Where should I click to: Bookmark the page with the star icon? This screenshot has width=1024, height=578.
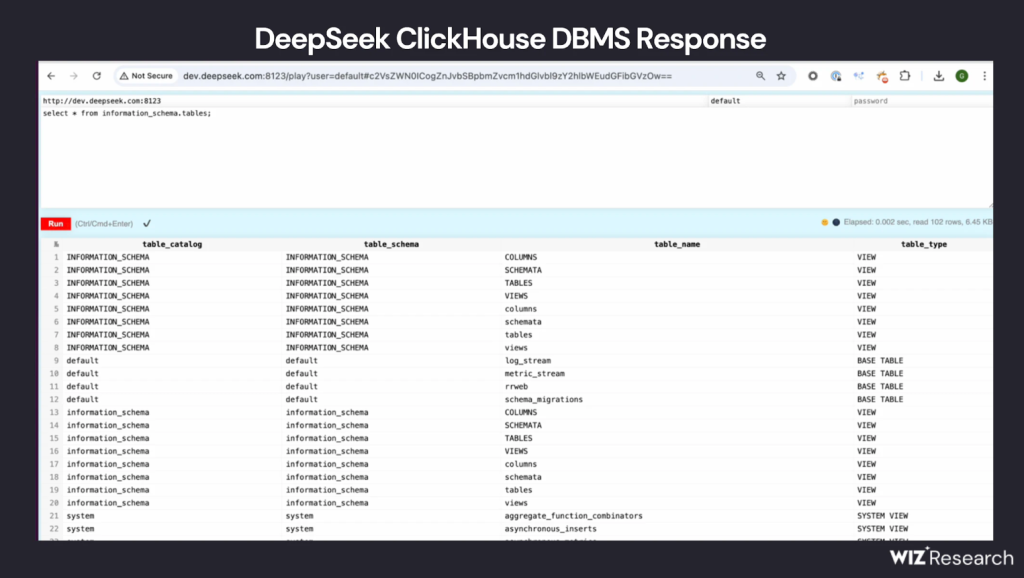point(781,76)
